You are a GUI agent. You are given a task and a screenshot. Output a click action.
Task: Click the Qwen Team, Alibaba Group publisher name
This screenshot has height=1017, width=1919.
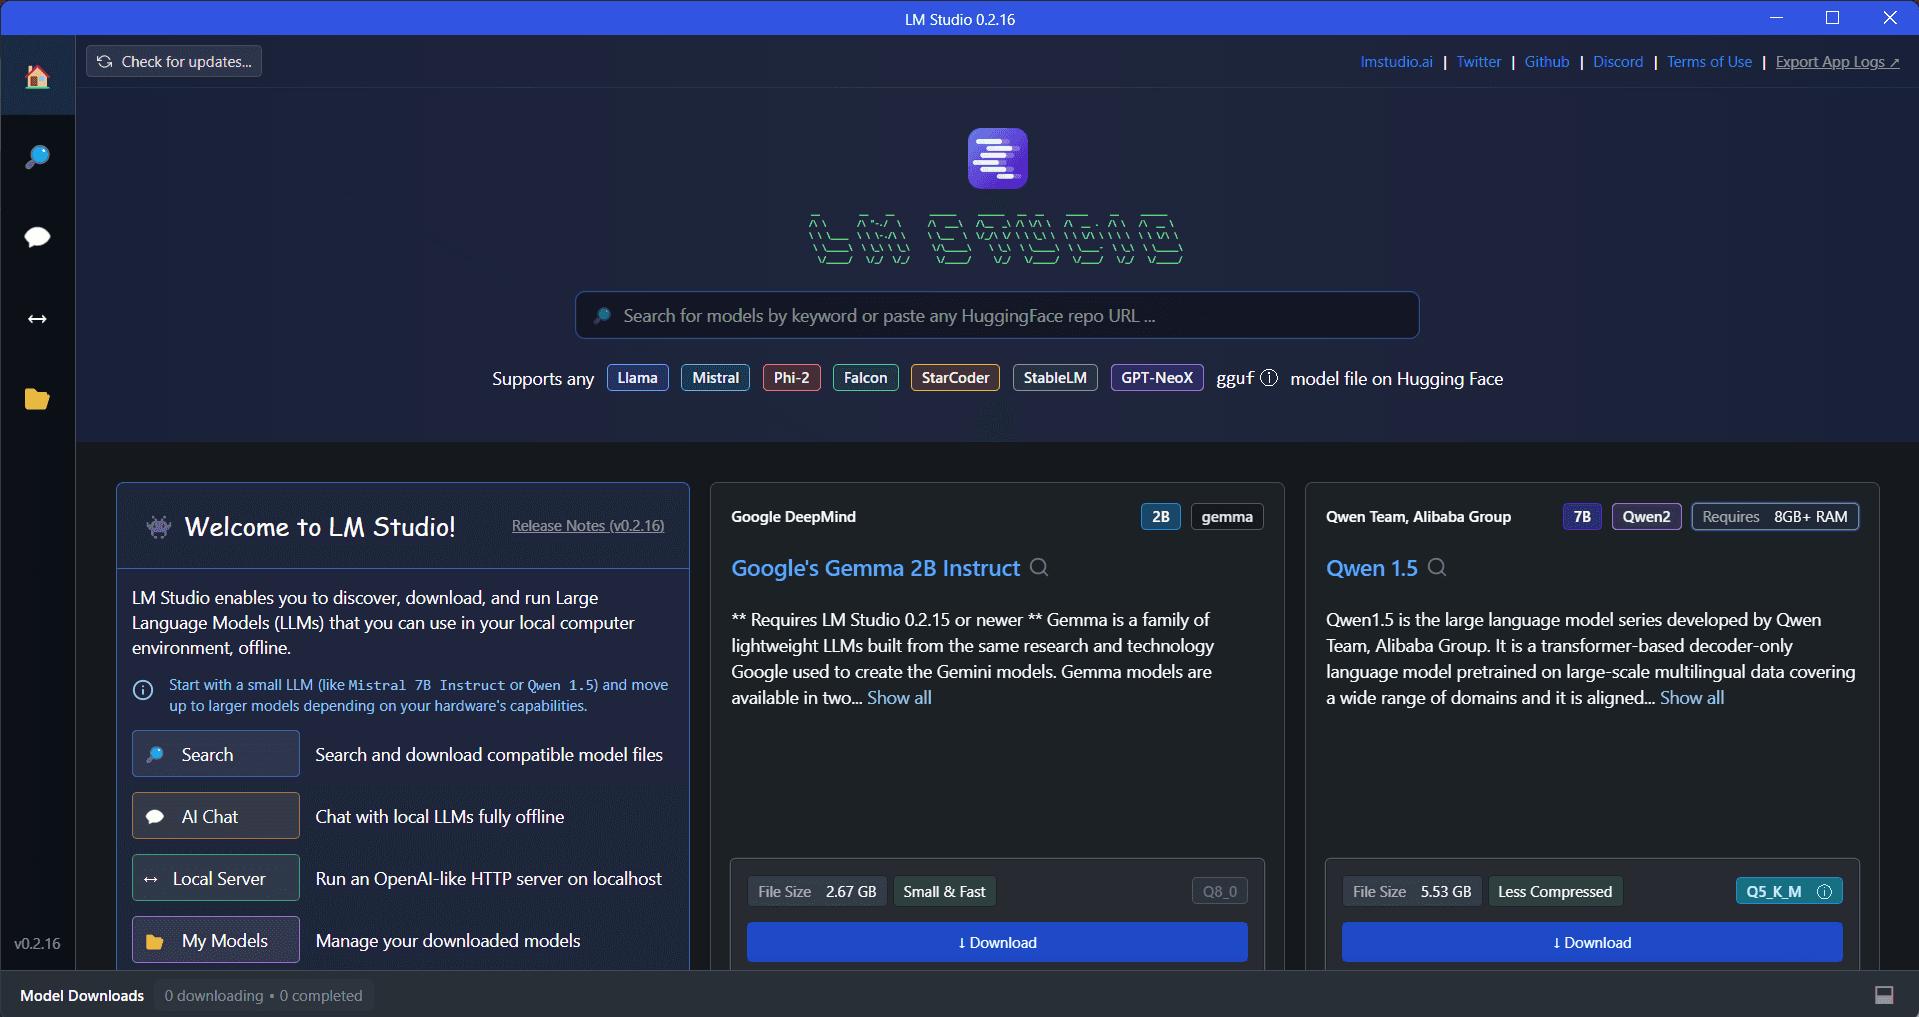pos(1418,517)
